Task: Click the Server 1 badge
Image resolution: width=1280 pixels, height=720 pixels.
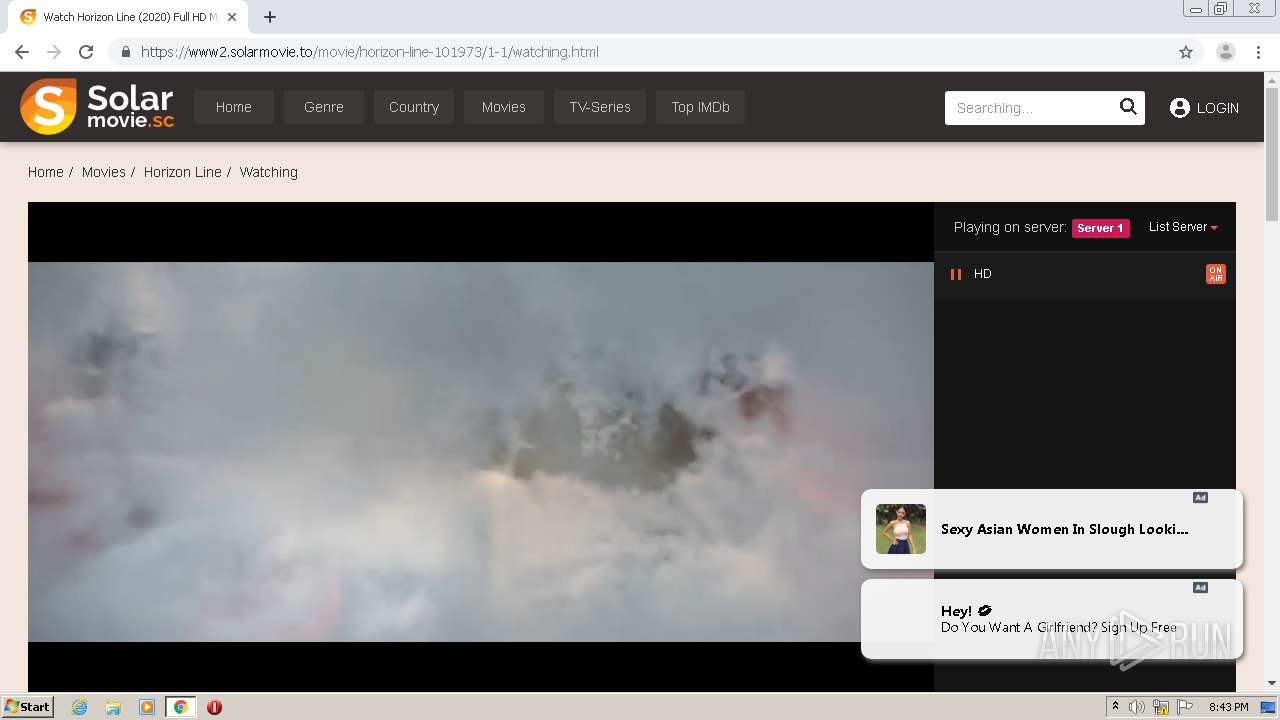Action: 1101,228
